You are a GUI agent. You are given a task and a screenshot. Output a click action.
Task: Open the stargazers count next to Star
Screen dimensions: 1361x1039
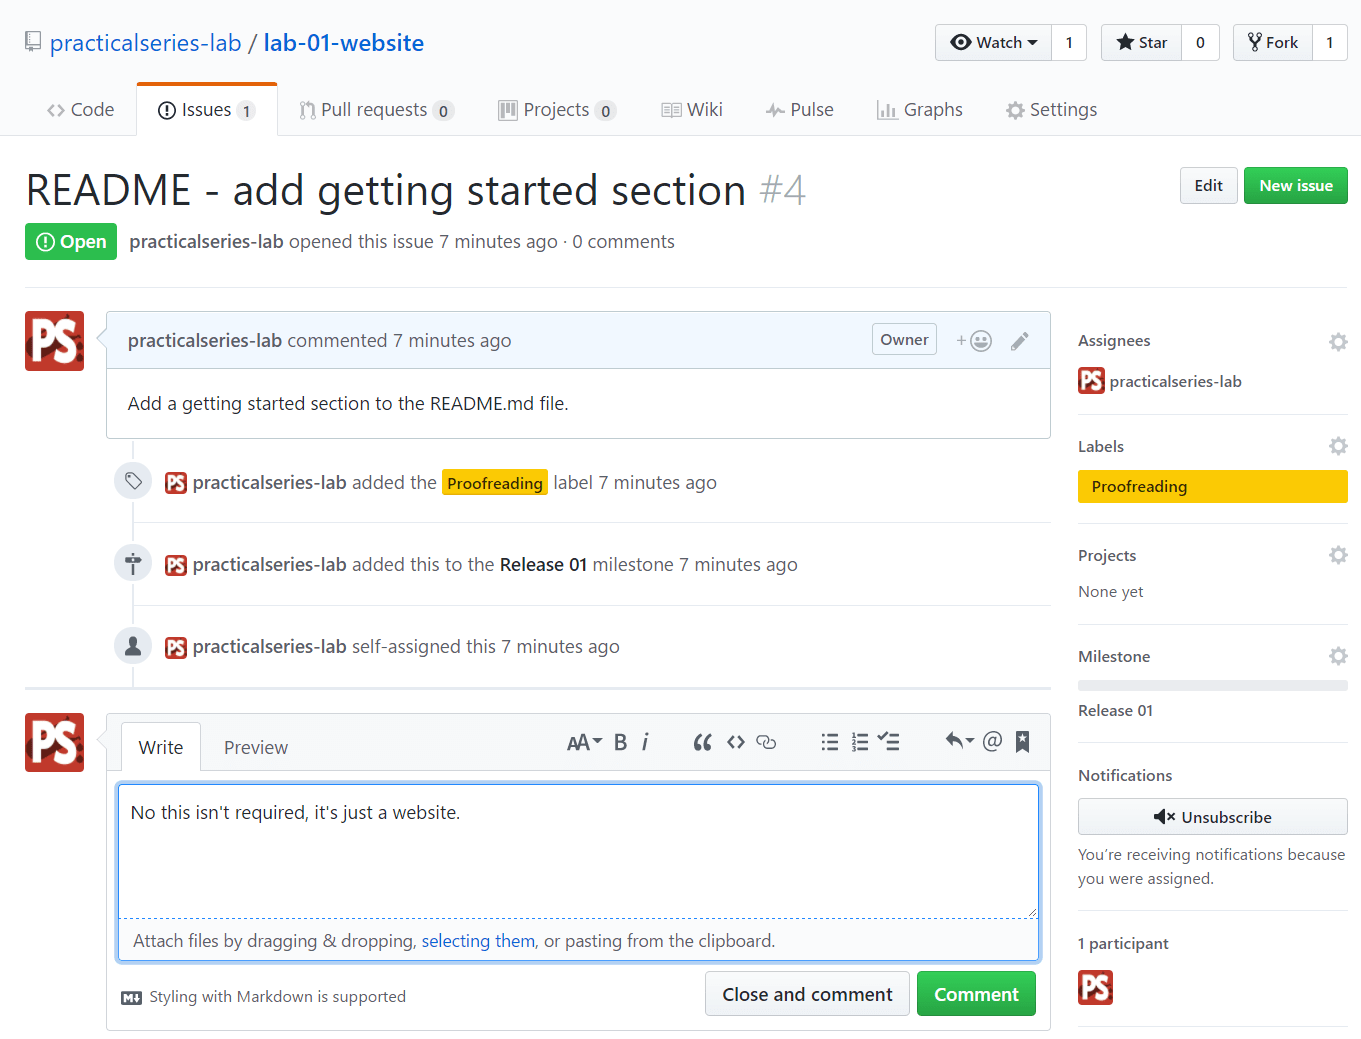(x=1200, y=42)
